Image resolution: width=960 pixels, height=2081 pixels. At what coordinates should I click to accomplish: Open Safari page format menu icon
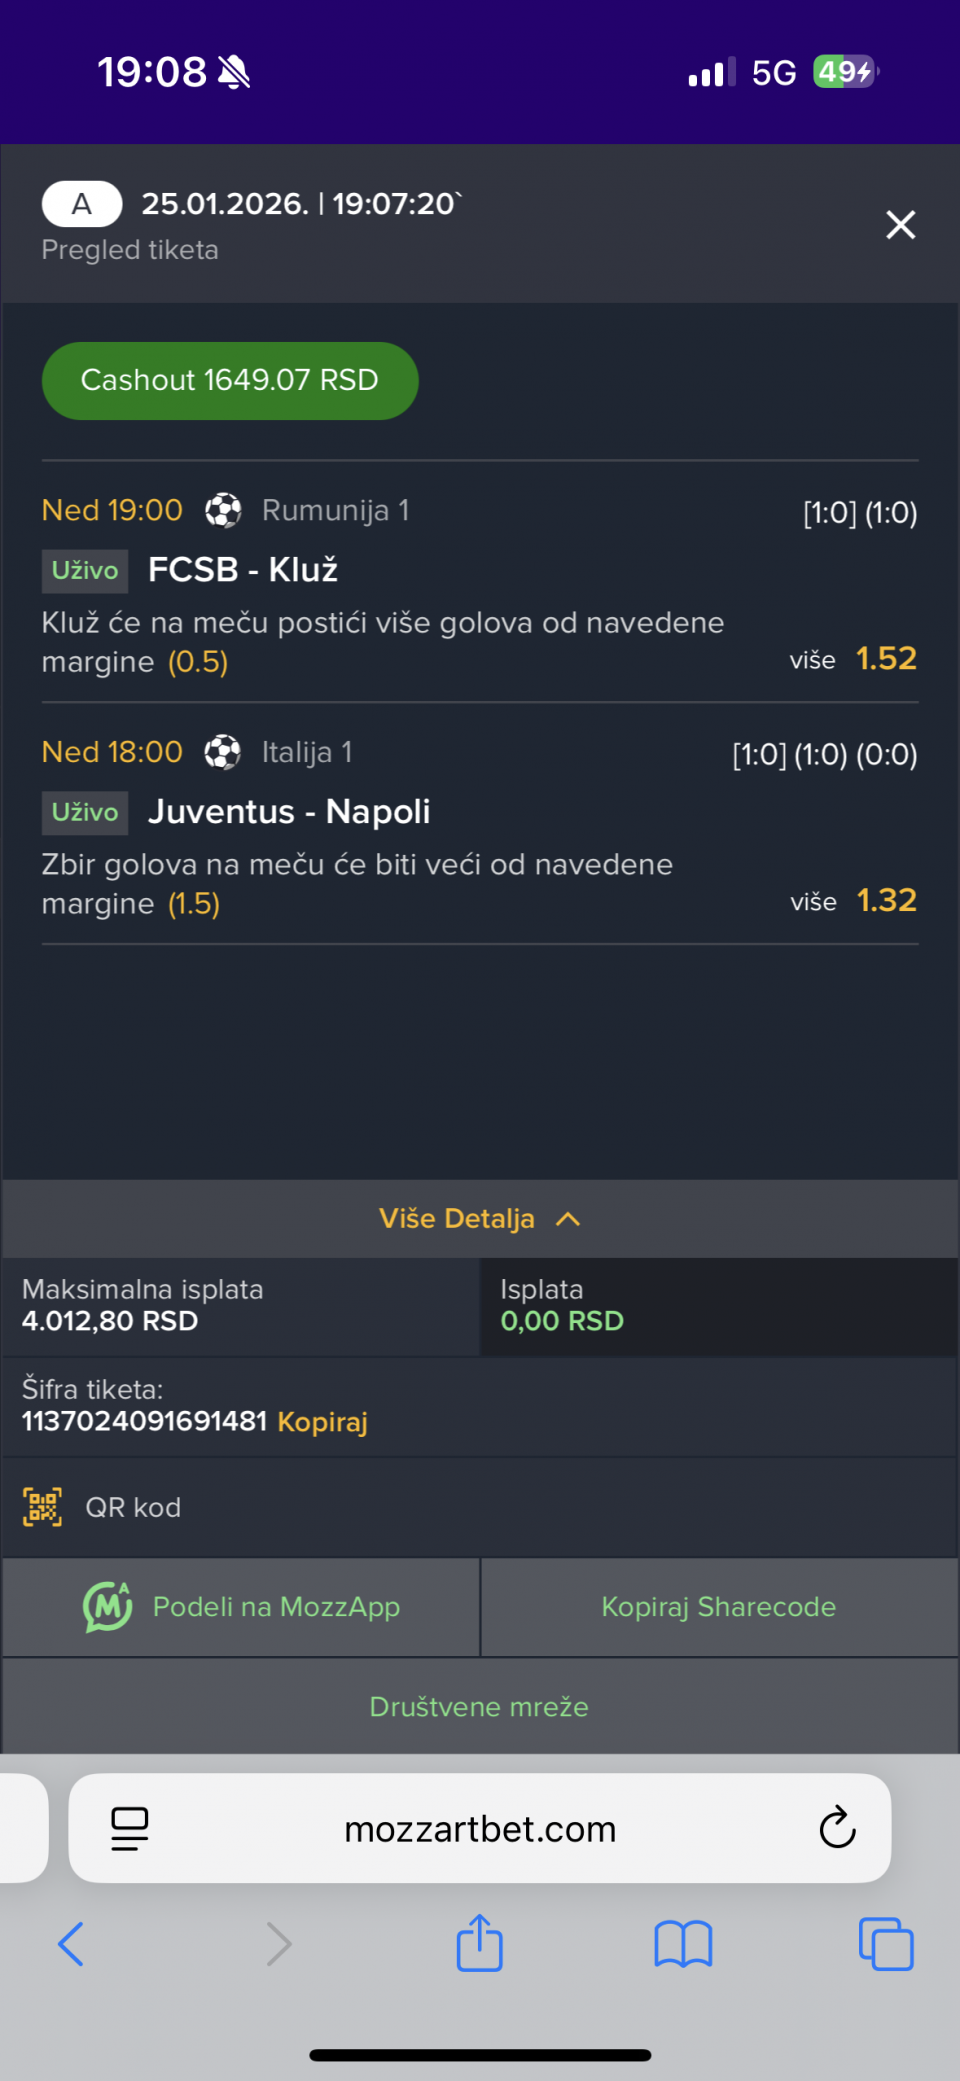click(130, 1829)
